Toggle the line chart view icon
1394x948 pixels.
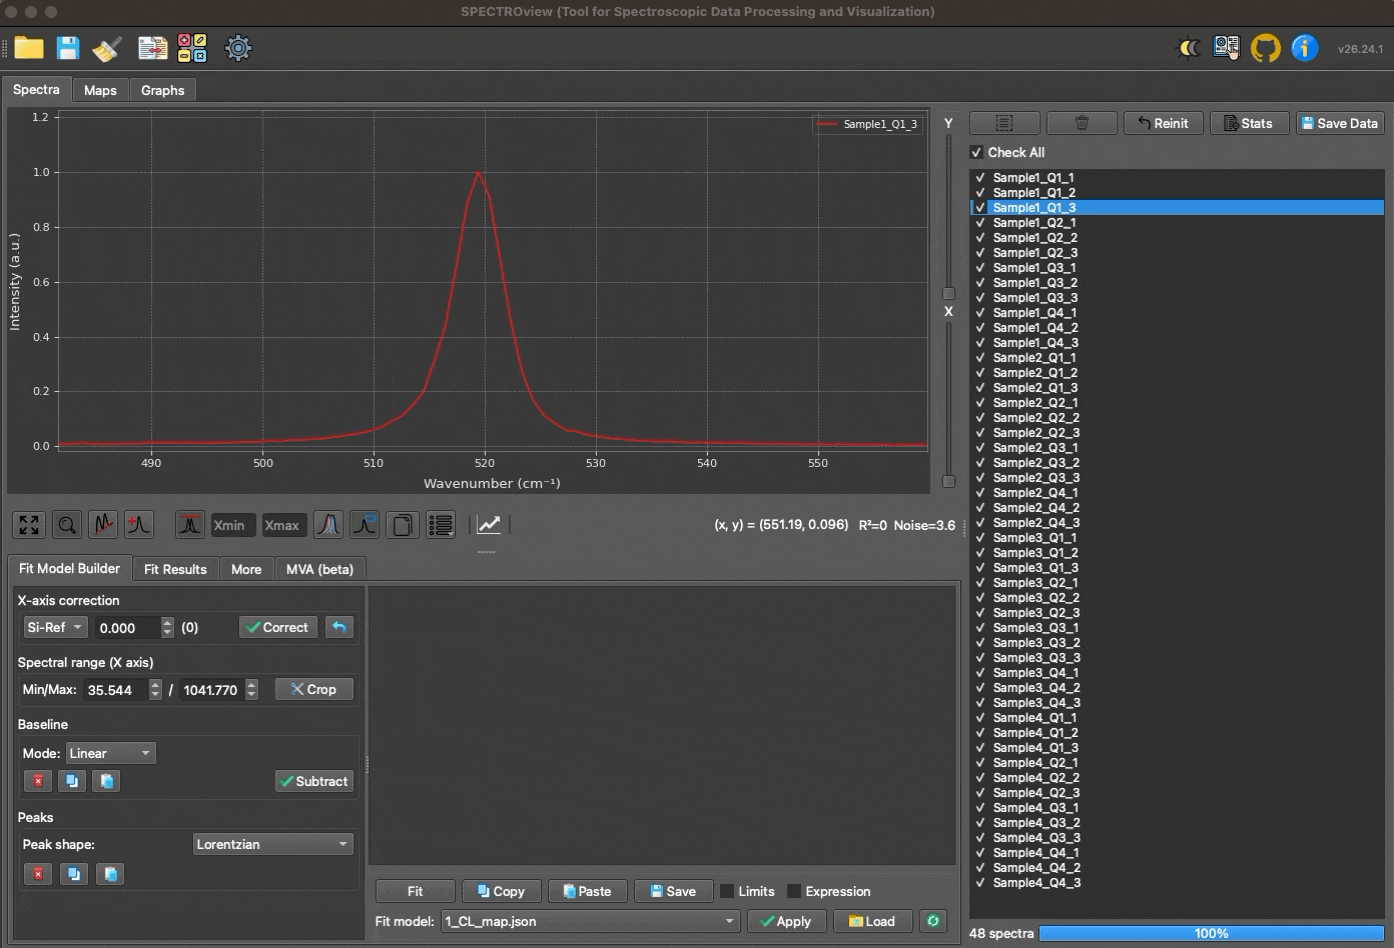tap(489, 525)
